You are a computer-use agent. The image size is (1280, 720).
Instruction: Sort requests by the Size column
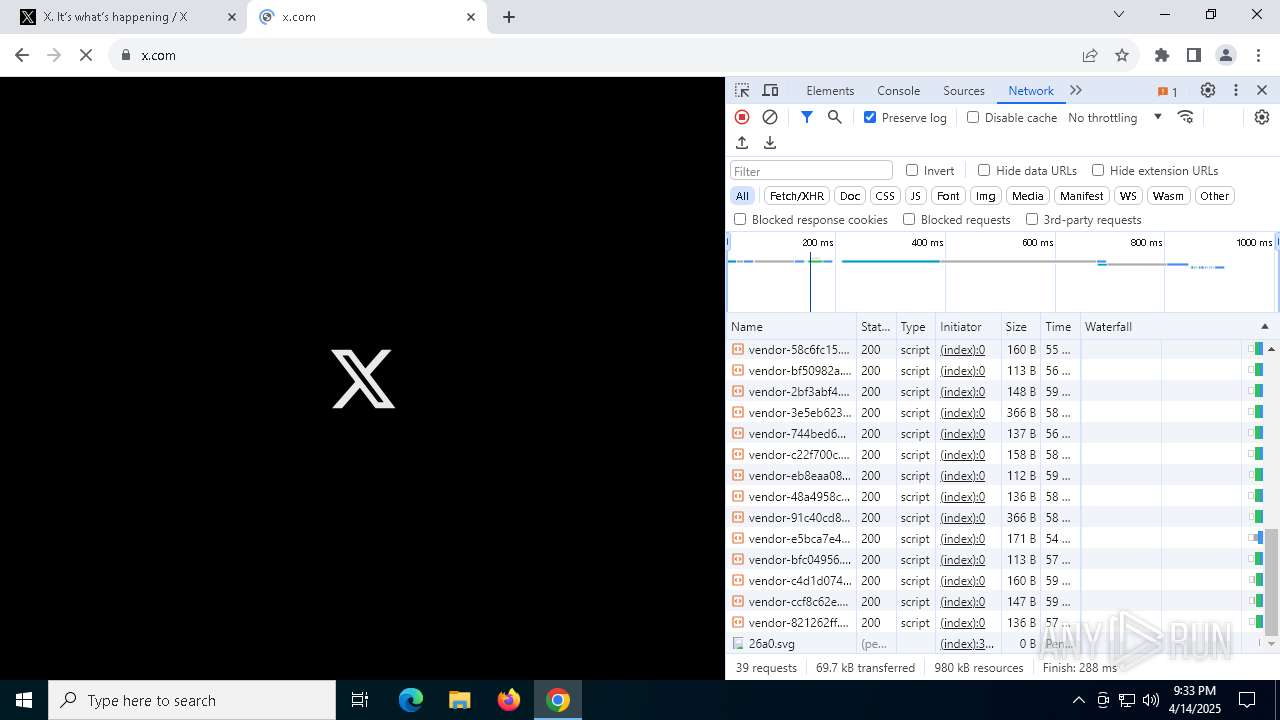click(x=1019, y=327)
